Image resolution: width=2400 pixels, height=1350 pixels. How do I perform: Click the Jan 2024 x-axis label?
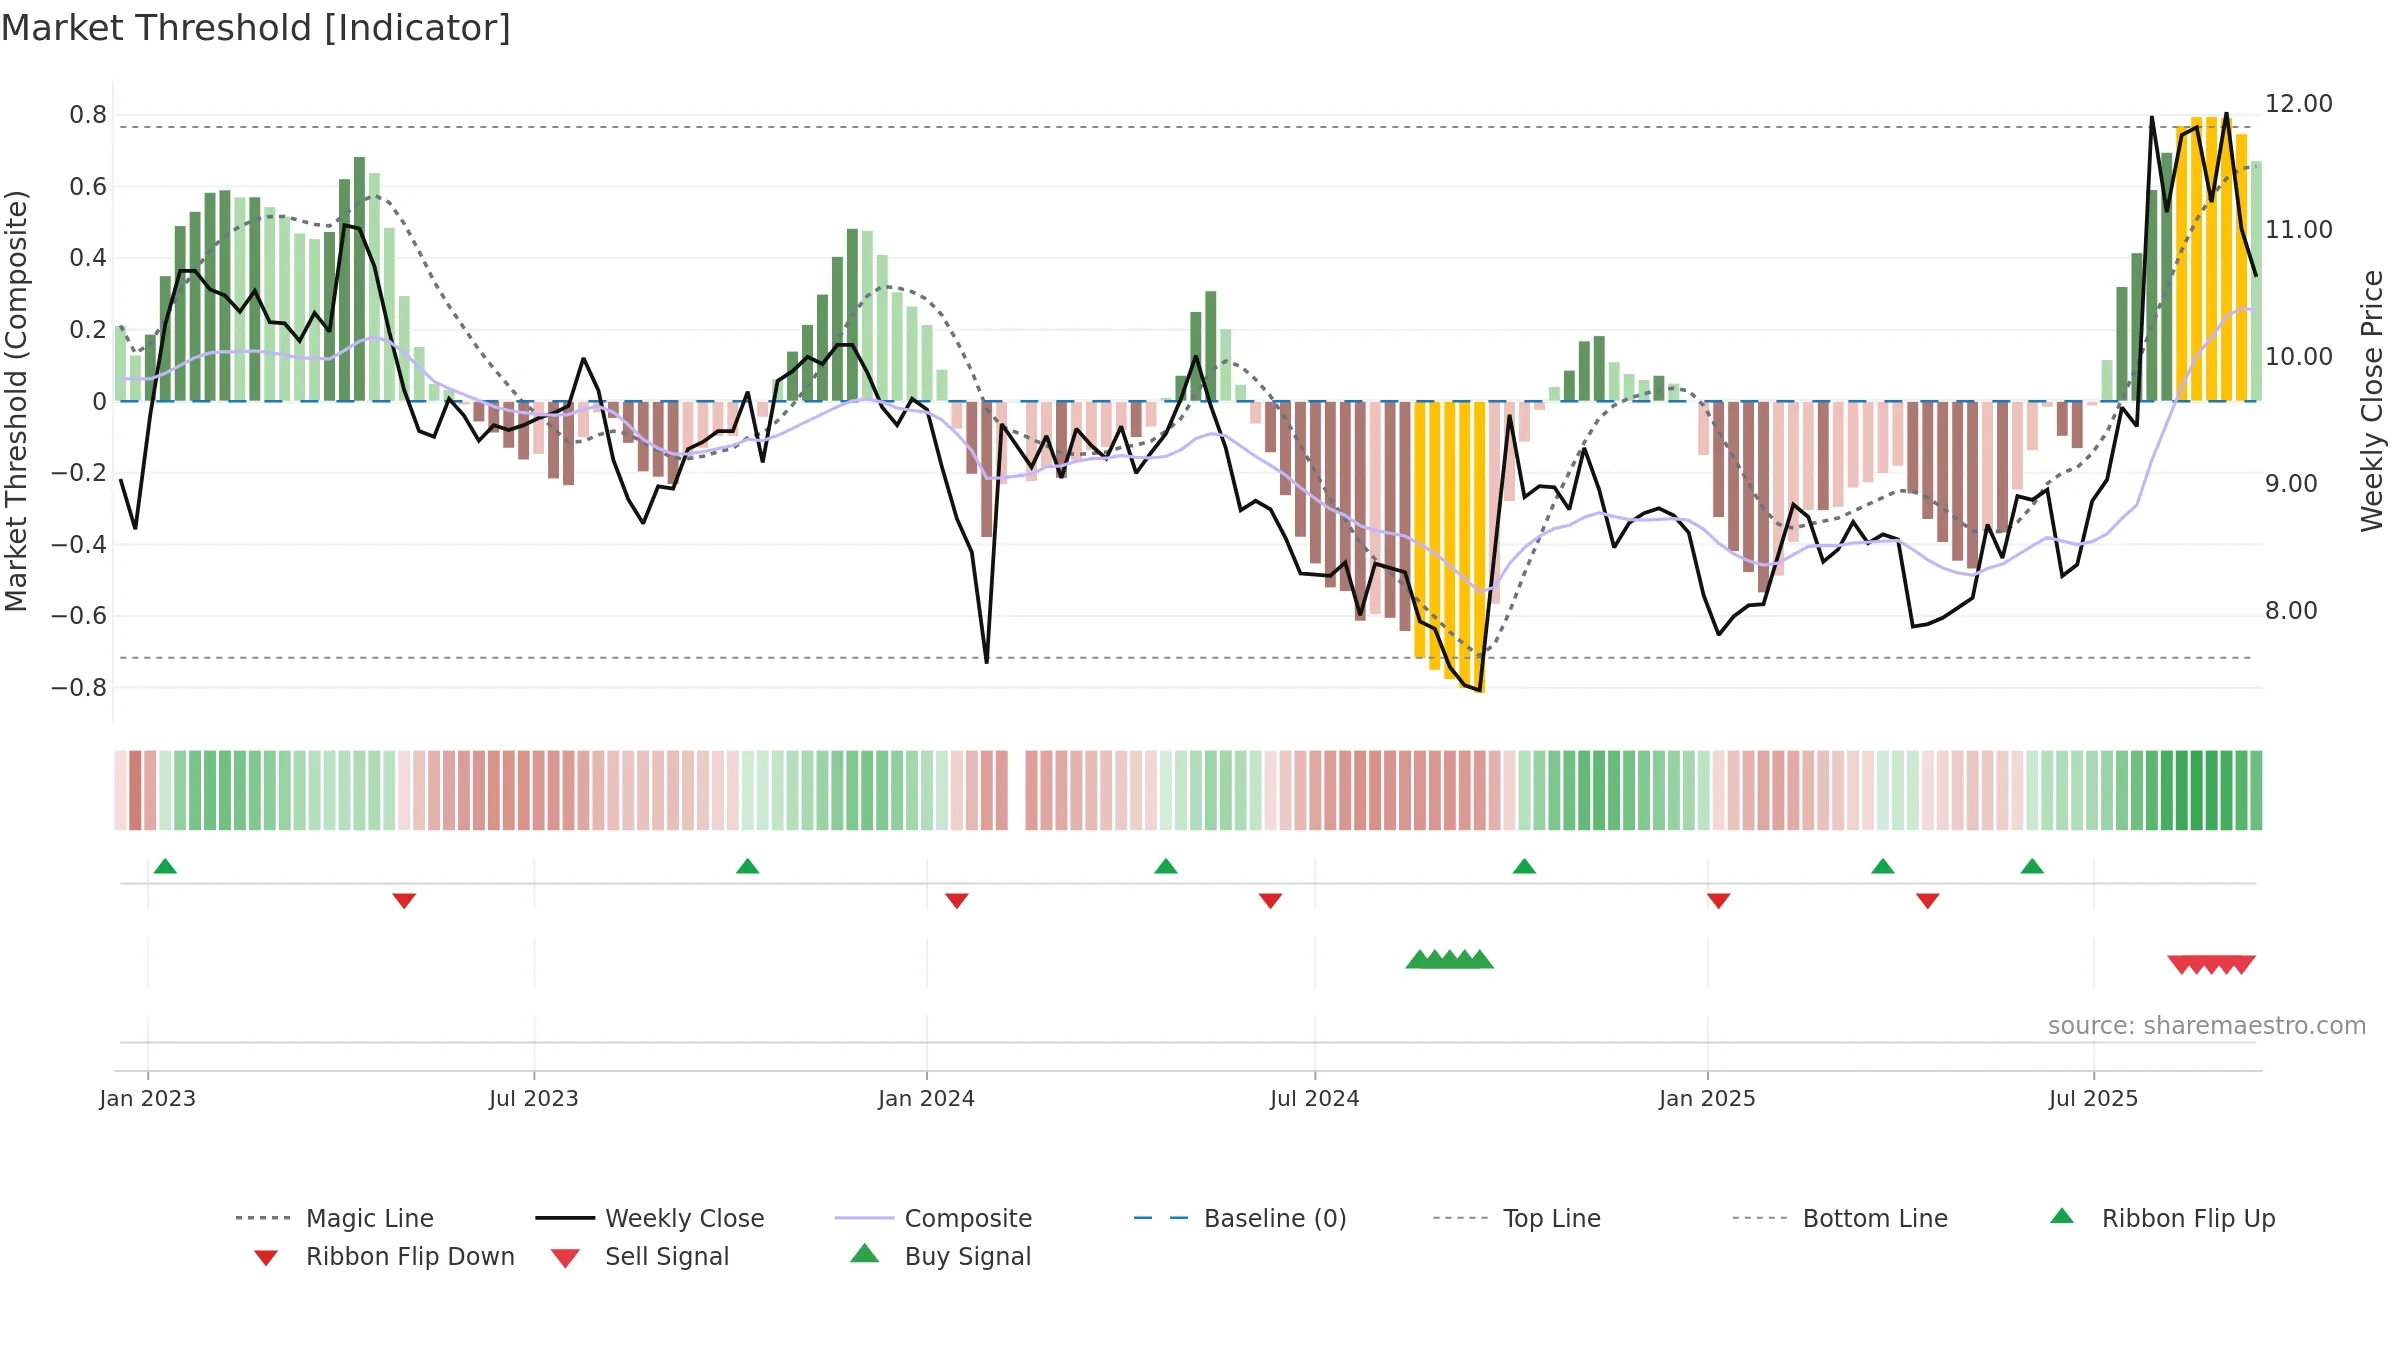[x=926, y=1098]
